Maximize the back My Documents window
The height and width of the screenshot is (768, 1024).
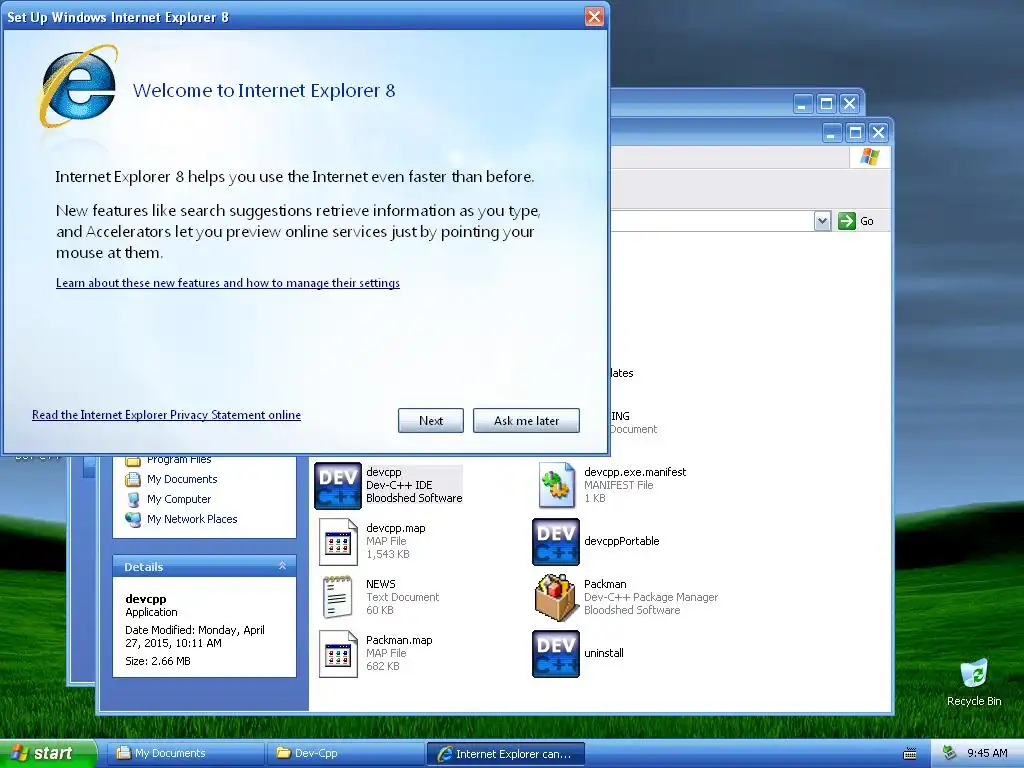click(826, 103)
